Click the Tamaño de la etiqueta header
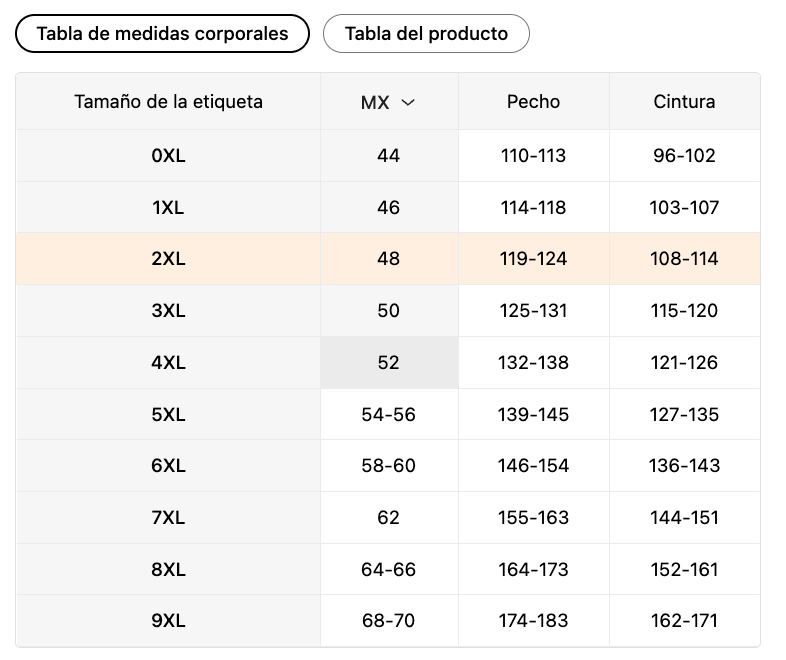The height and width of the screenshot is (660, 786). pos(168,102)
